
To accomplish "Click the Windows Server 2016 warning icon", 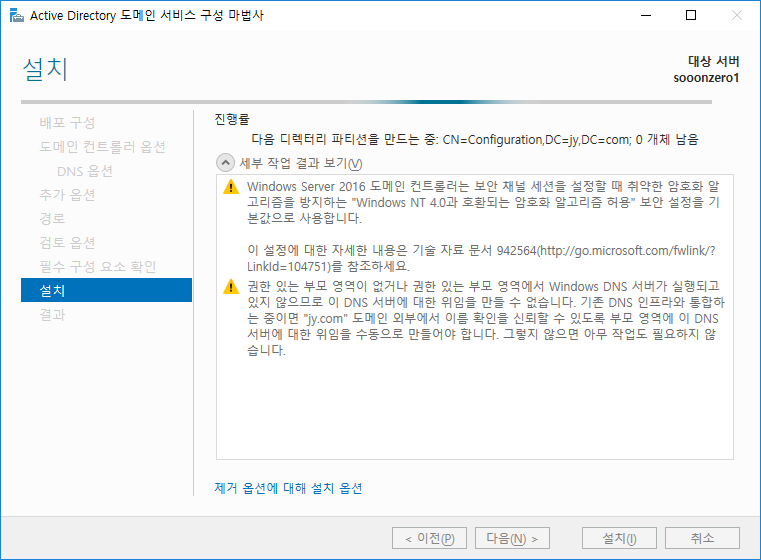I will point(231,187).
